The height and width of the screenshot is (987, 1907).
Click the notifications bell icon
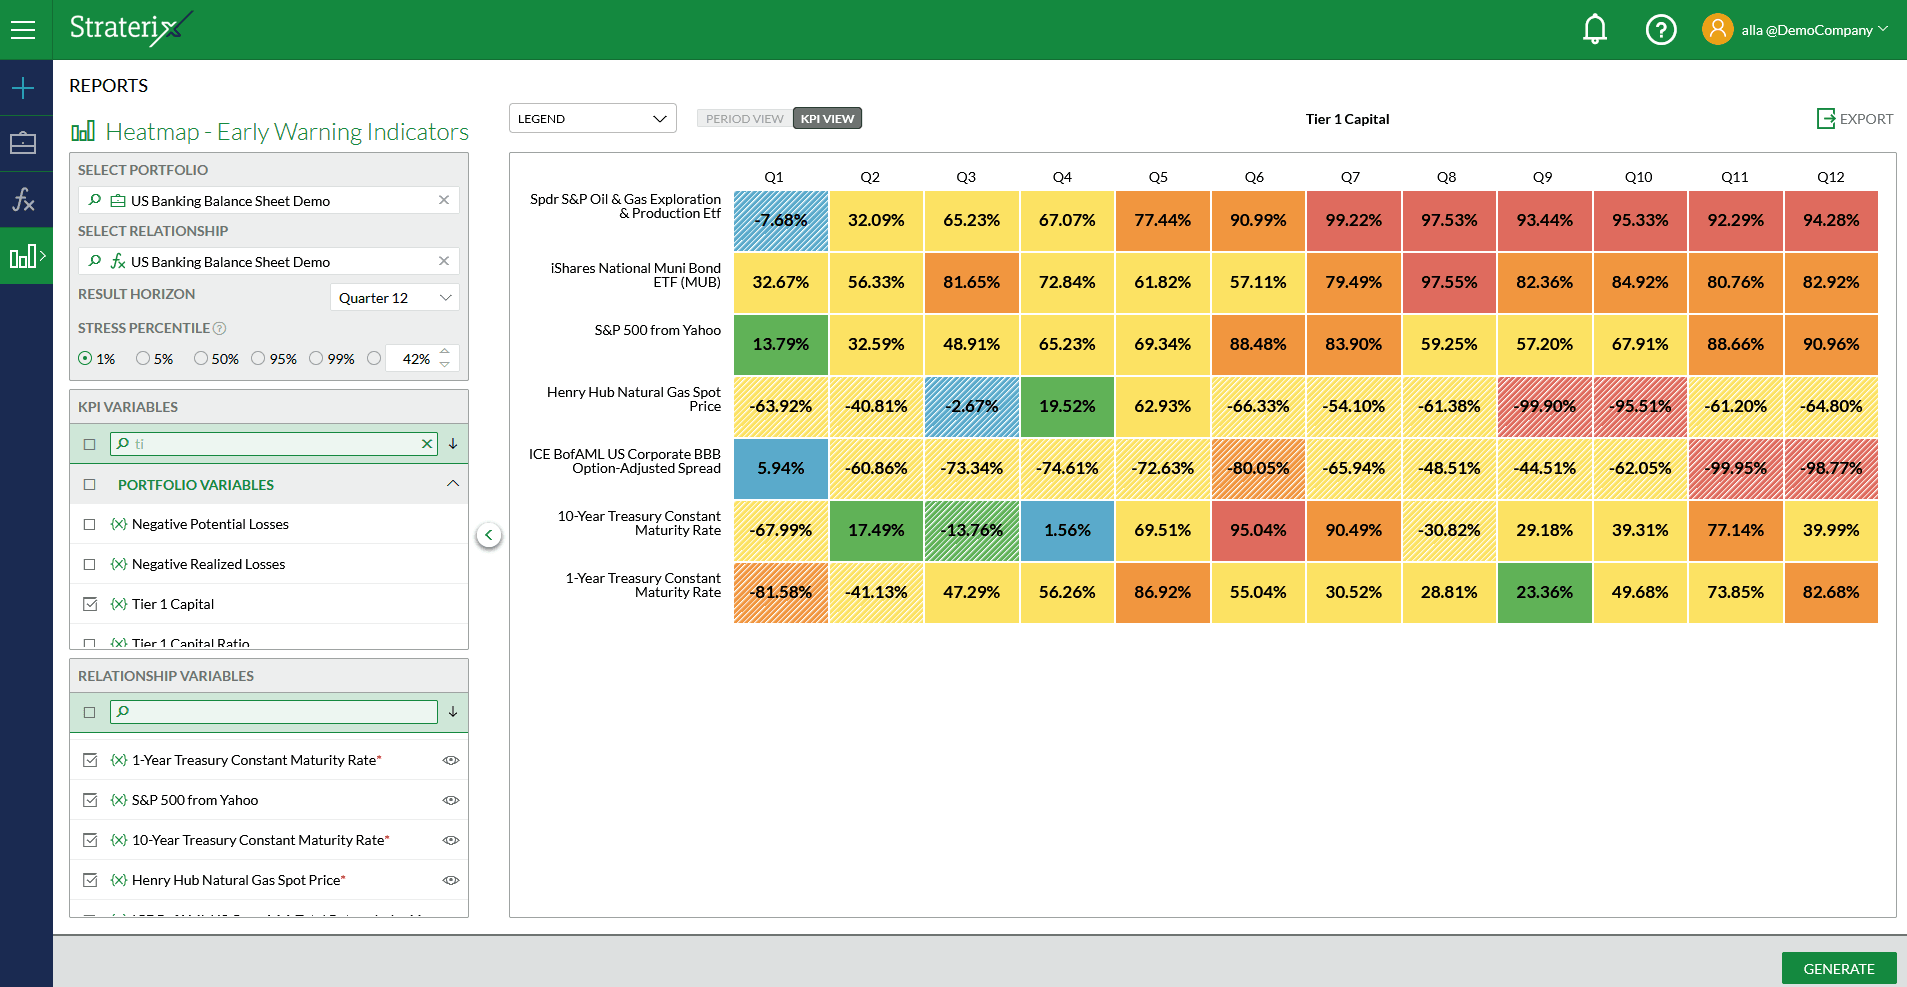click(1595, 30)
